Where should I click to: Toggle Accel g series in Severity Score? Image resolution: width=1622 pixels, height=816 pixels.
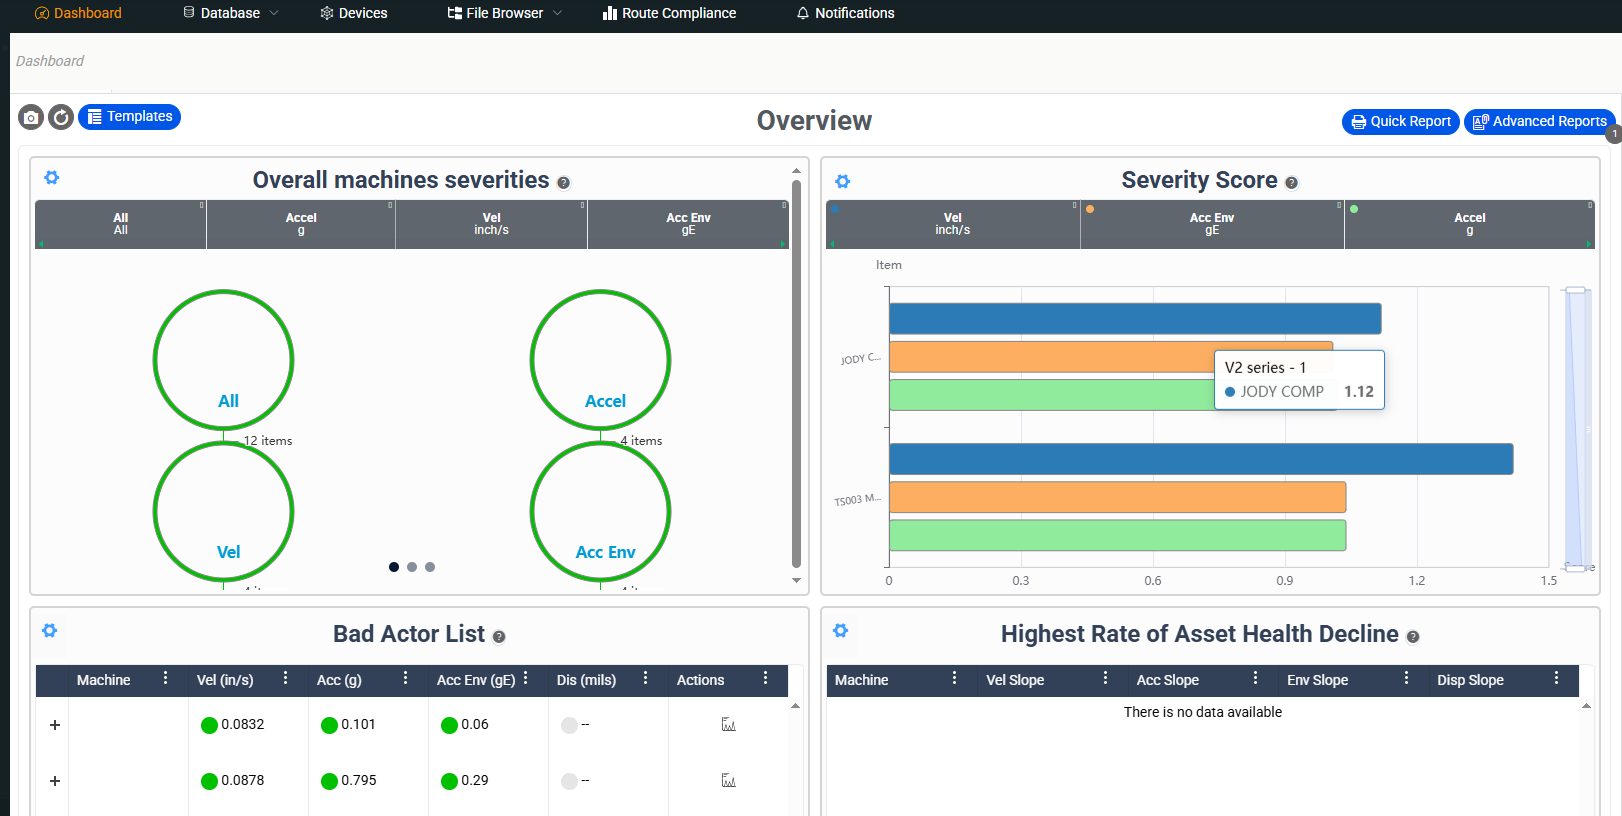pos(1470,224)
